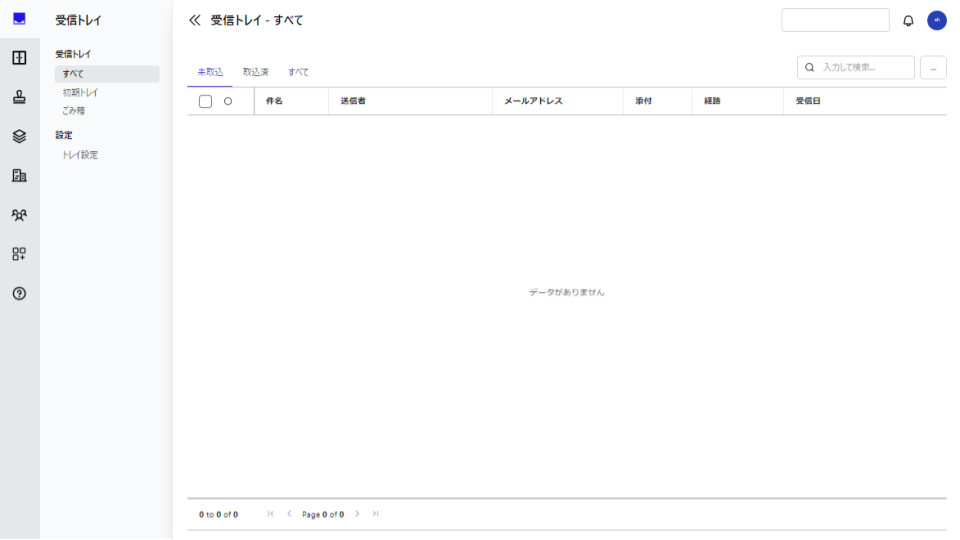Click the データがありません message

566,292
